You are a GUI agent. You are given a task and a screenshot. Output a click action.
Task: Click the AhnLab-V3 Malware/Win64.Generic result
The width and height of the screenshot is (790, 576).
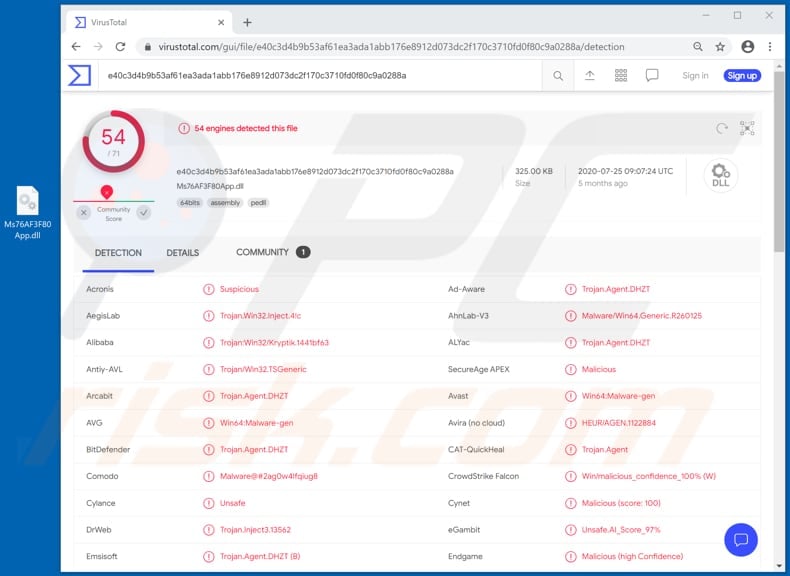pos(642,316)
